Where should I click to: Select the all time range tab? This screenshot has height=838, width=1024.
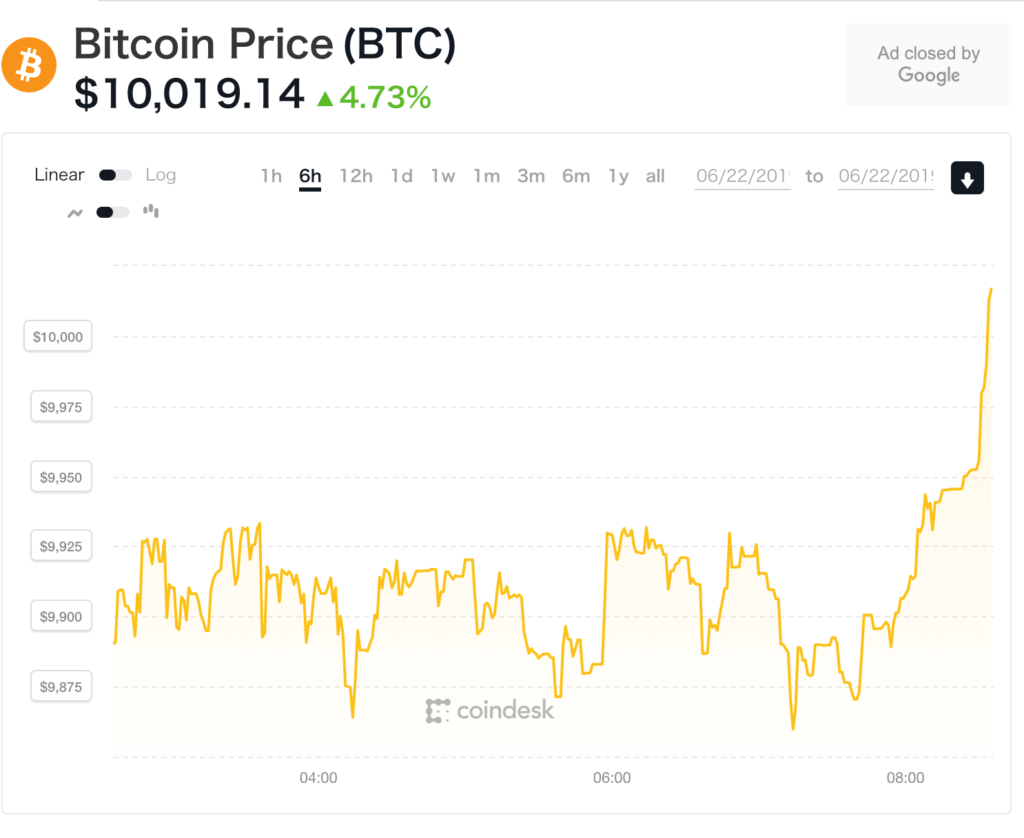[x=655, y=176]
